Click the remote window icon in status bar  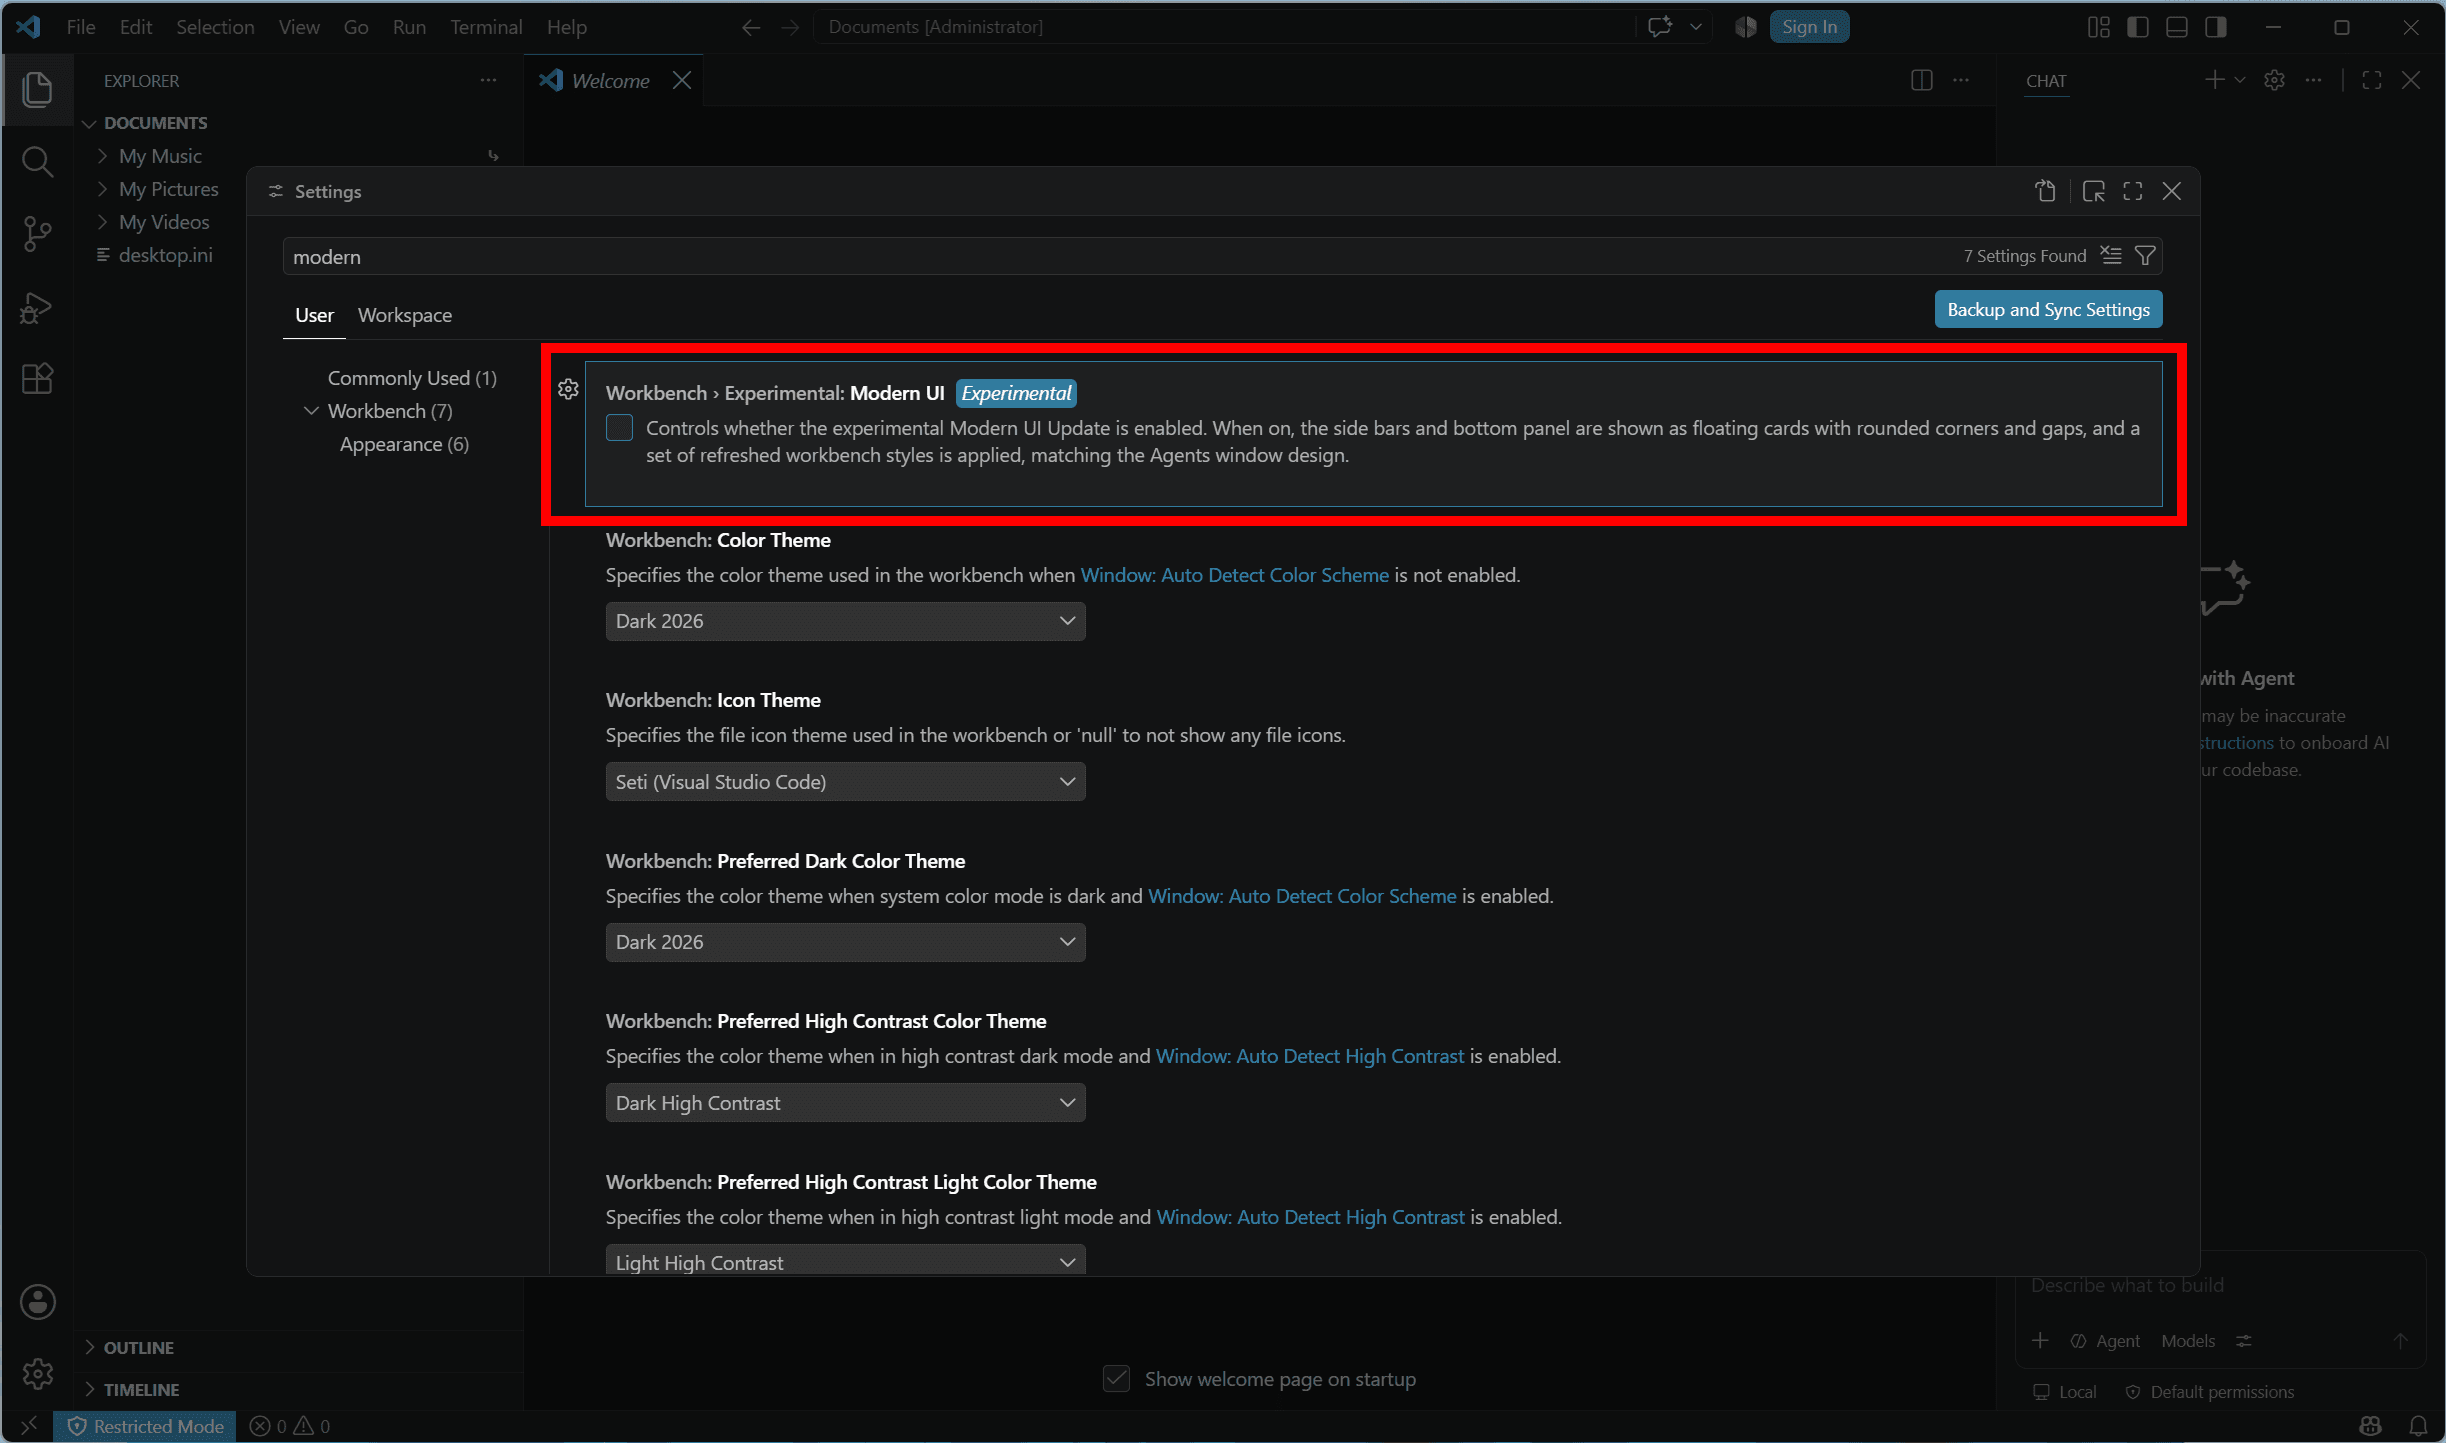click(x=28, y=1426)
